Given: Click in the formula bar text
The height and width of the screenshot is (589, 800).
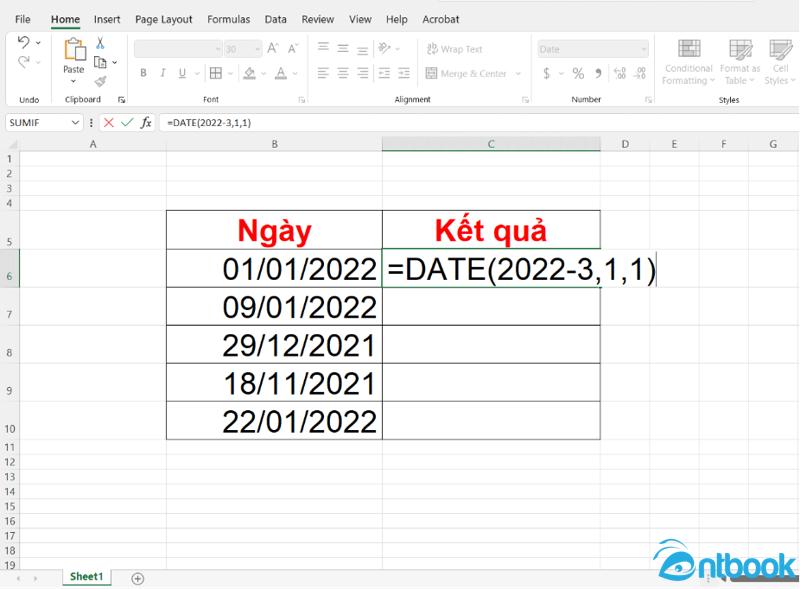Looking at the screenshot, I should coord(209,122).
